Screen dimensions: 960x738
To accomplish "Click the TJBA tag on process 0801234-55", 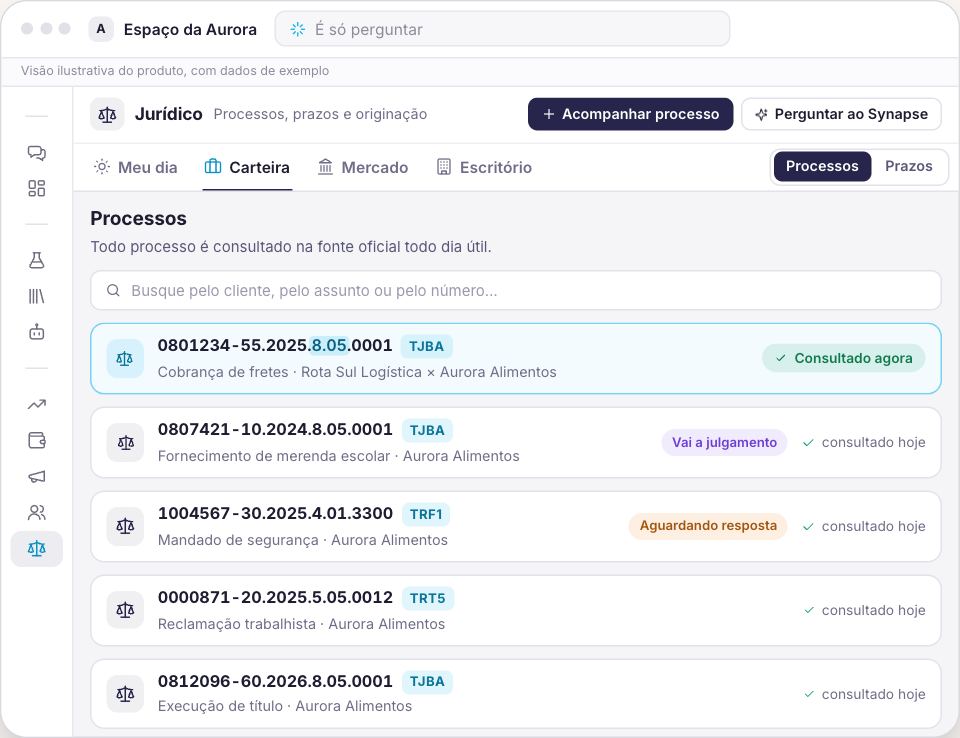I will [427, 347].
